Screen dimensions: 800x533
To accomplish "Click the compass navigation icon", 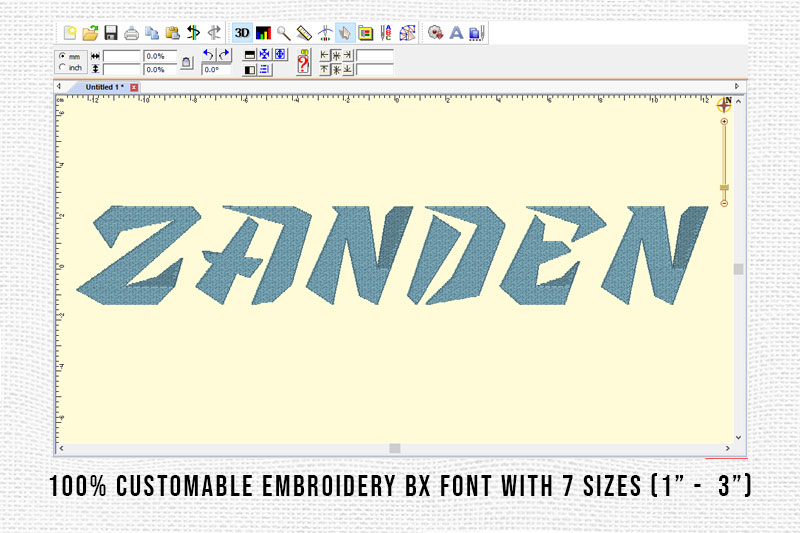I will pos(724,105).
